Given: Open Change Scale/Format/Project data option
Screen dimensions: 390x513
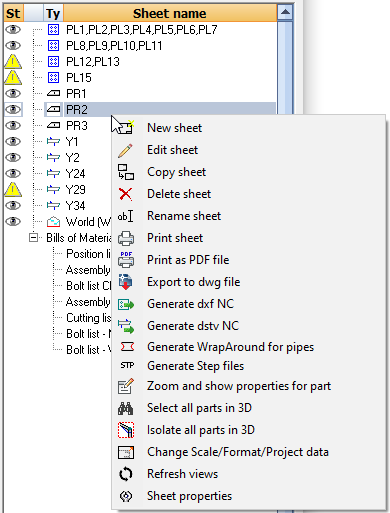Looking at the screenshot, I should tap(238, 452).
